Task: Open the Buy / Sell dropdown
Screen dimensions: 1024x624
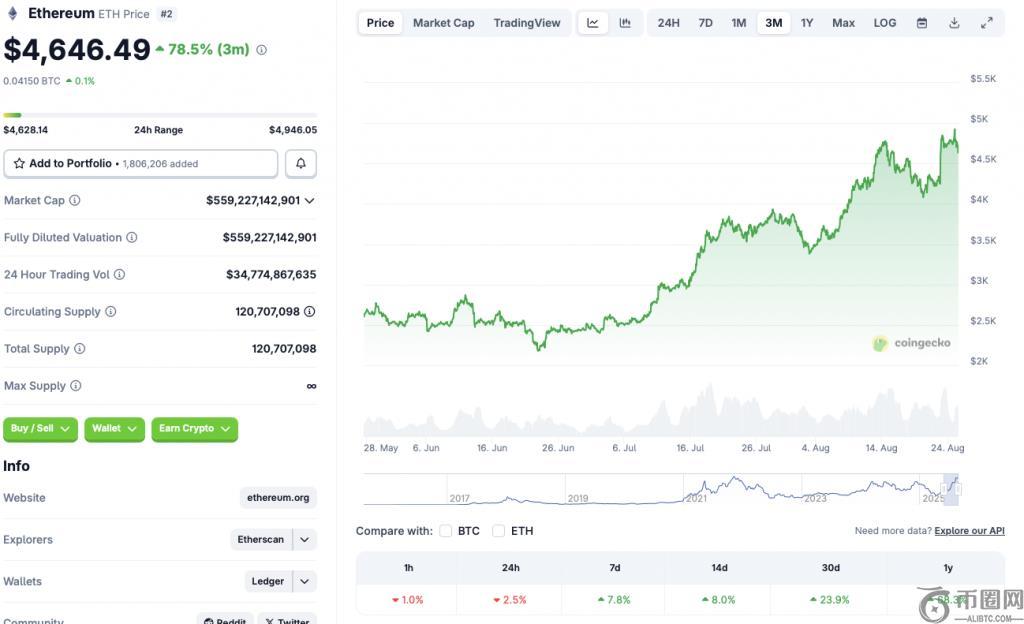Action: (40, 429)
